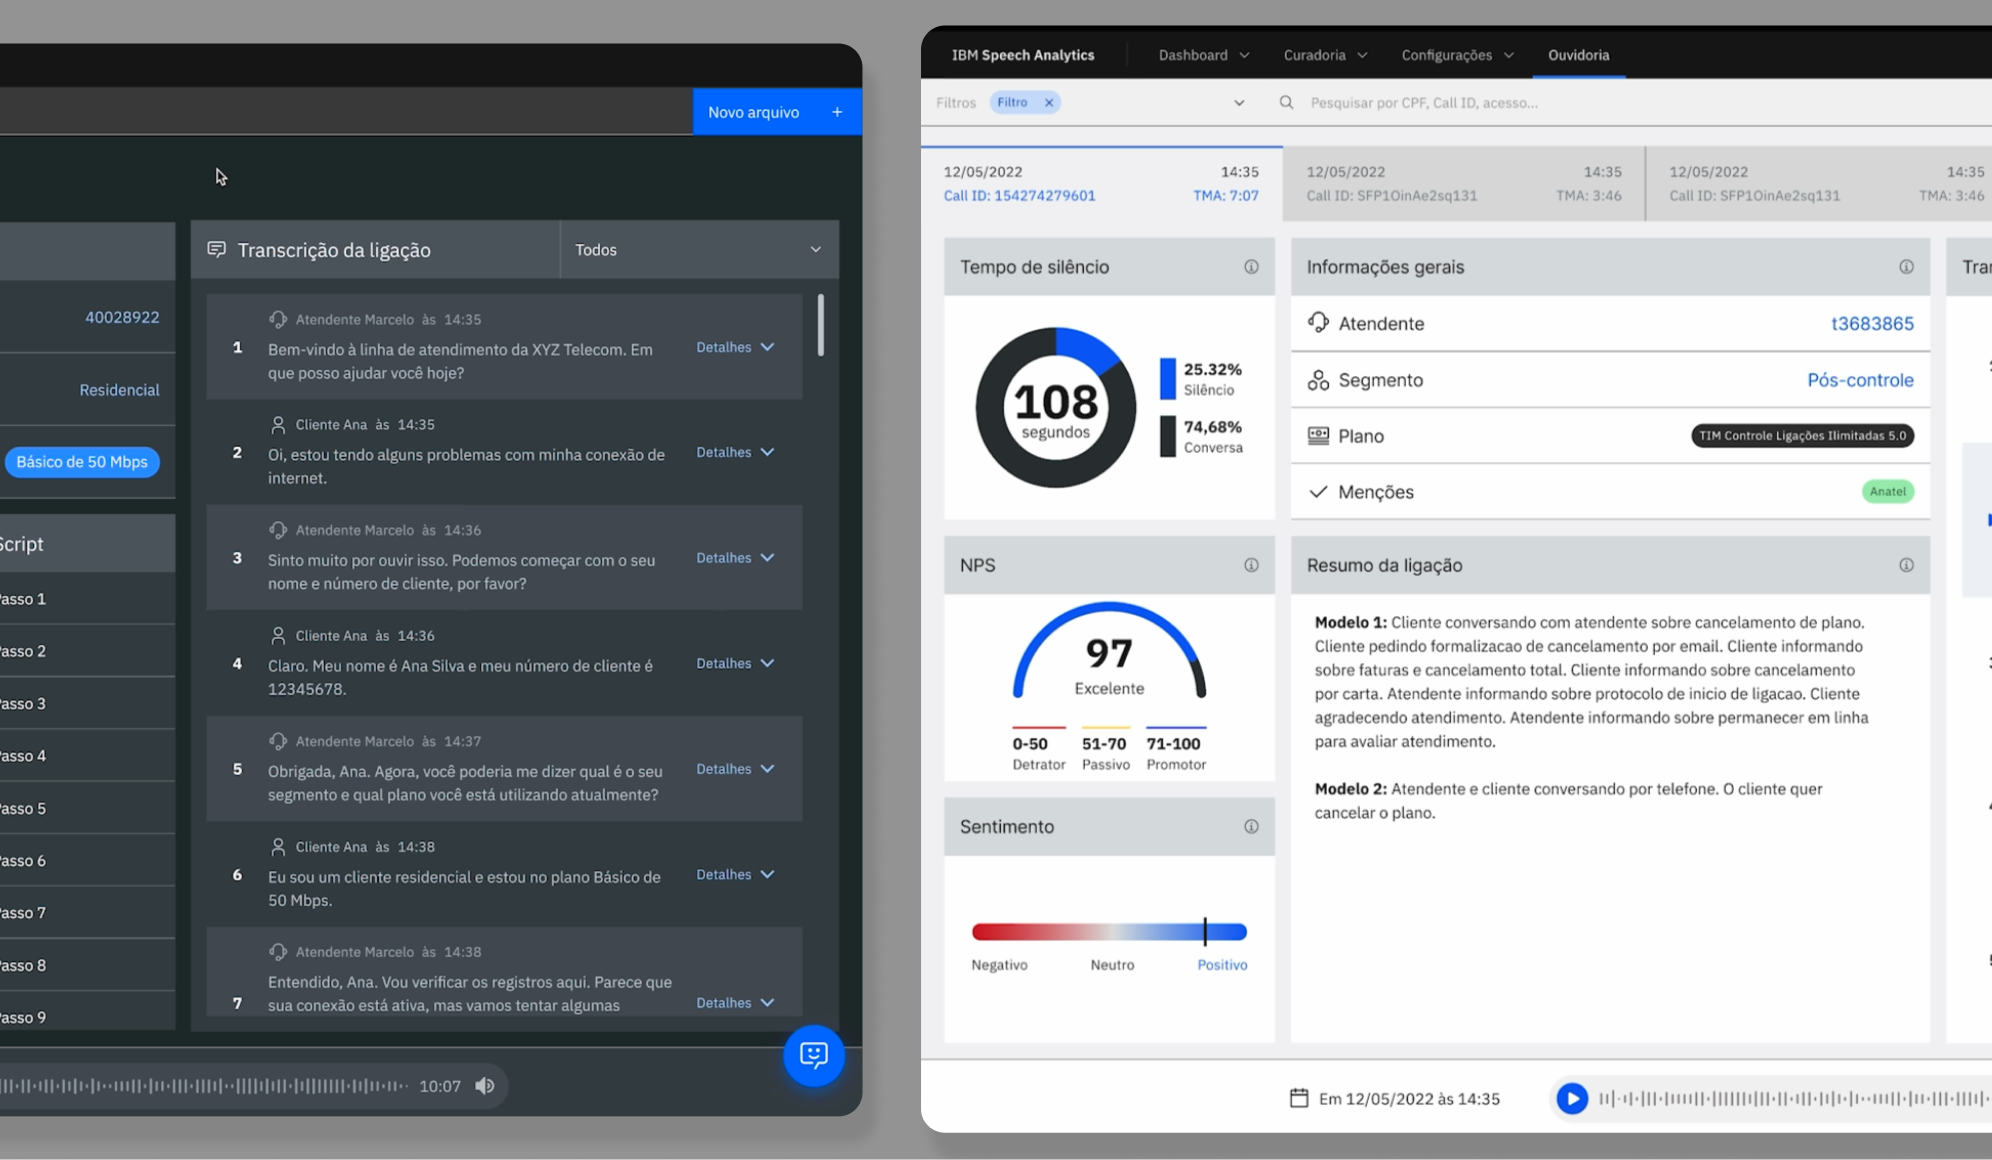Screen dimensions: 1992x1160
Task: Expand the Filtros dropdown chevron
Action: tap(1239, 103)
